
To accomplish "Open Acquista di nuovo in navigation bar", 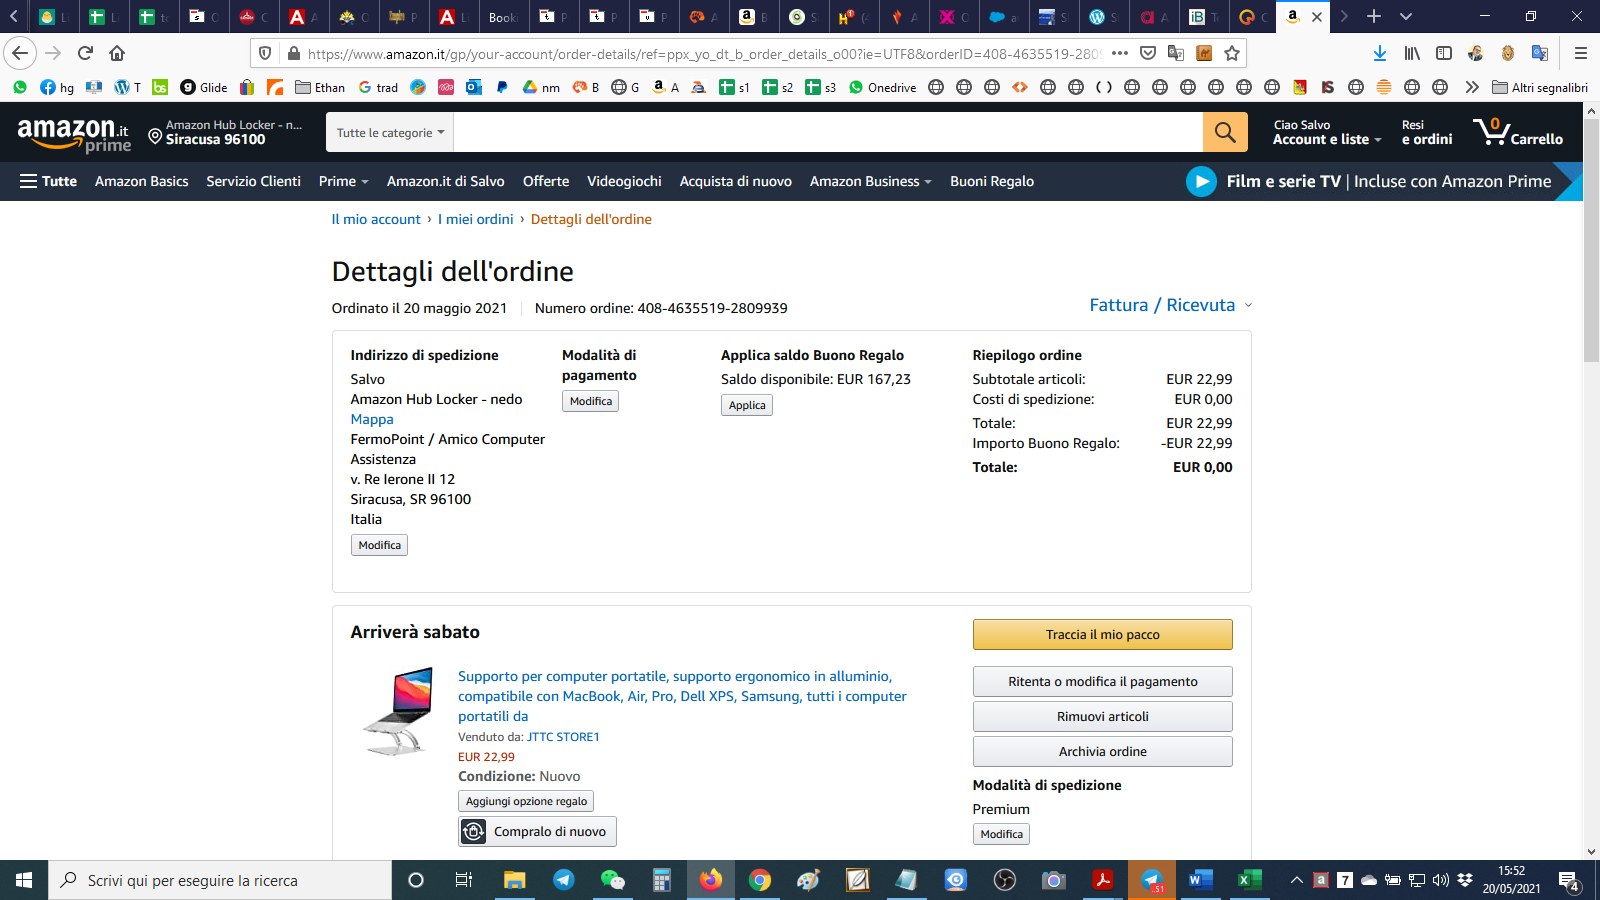I will point(736,181).
